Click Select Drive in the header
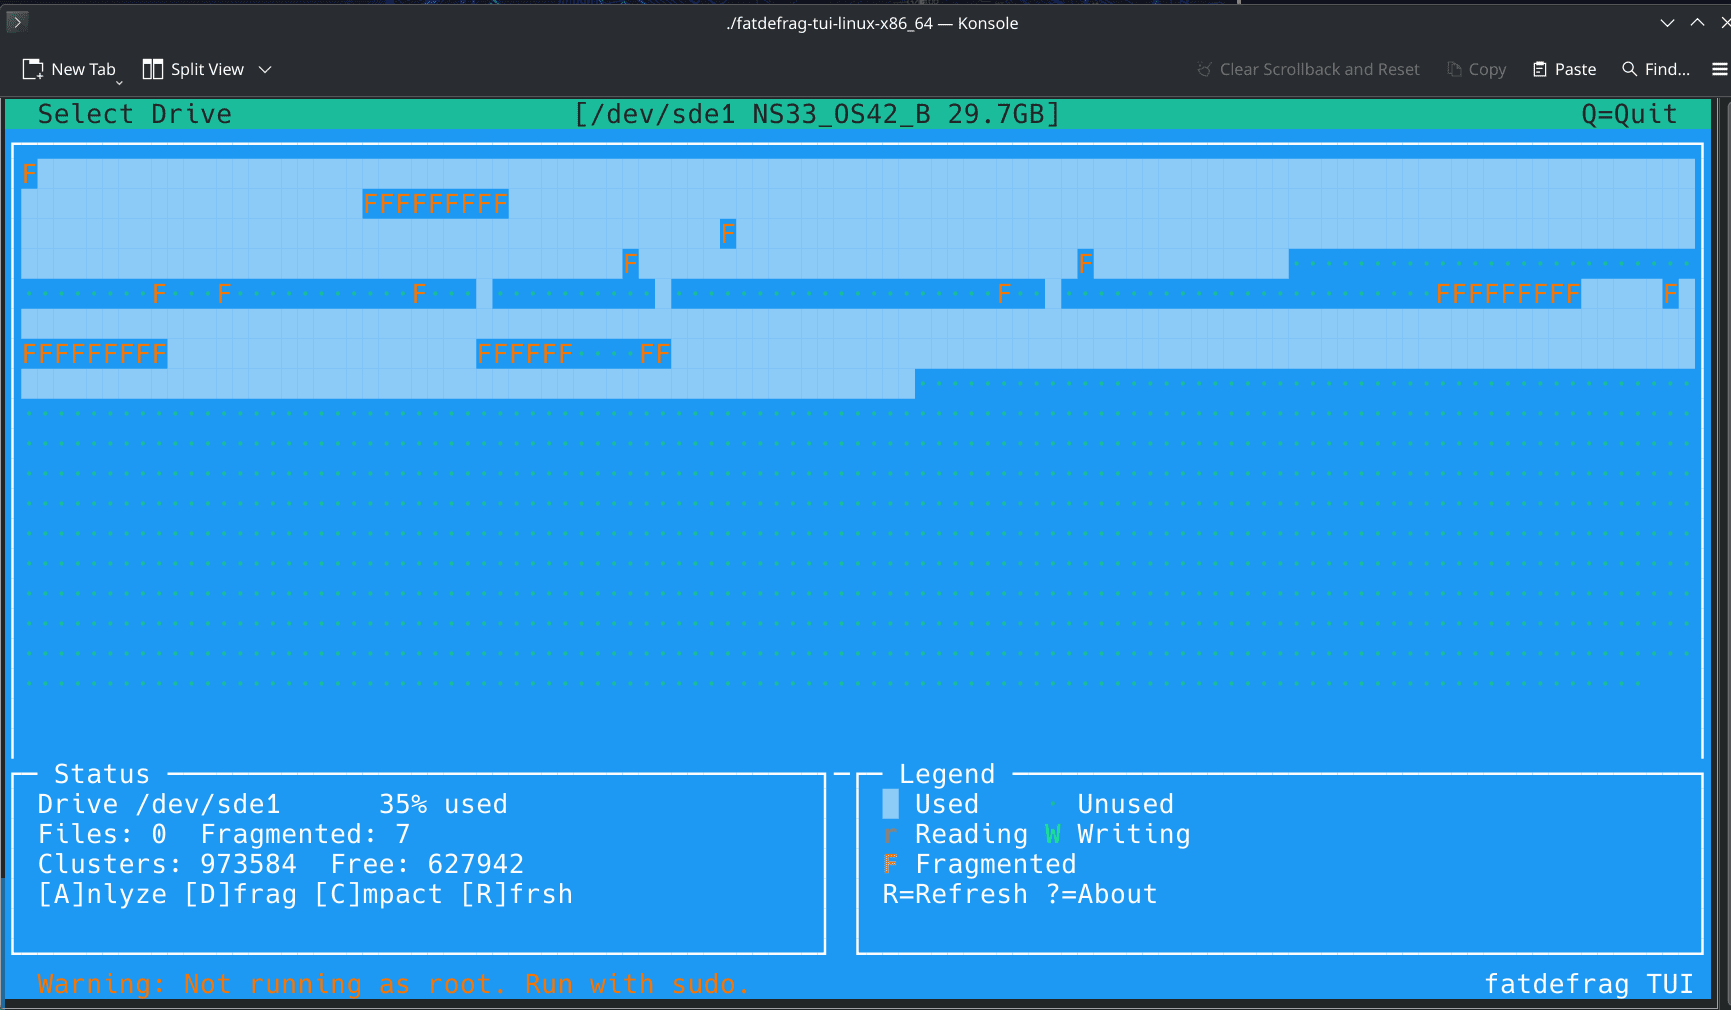The height and width of the screenshot is (1010, 1731). pos(134,114)
